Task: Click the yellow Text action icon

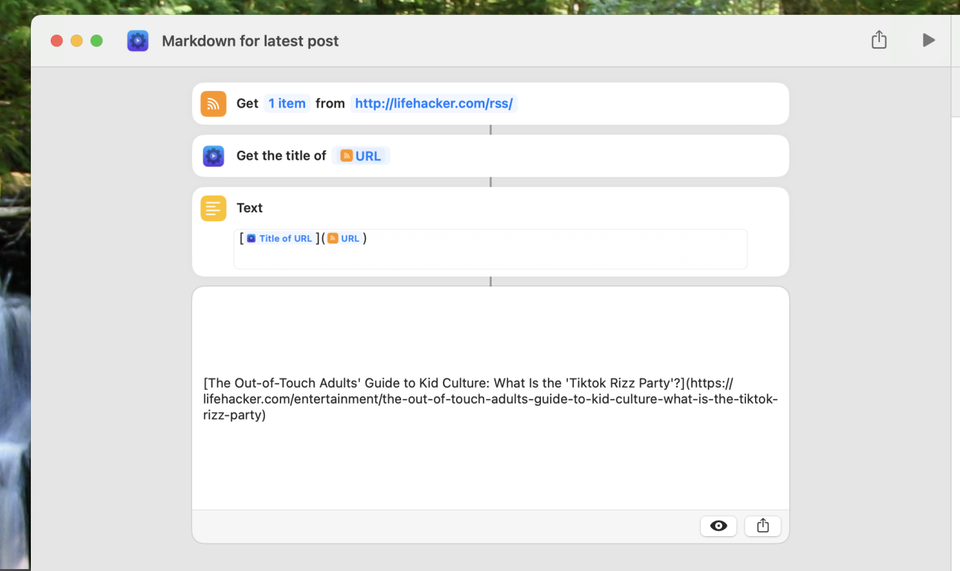Action: (213, 208)
